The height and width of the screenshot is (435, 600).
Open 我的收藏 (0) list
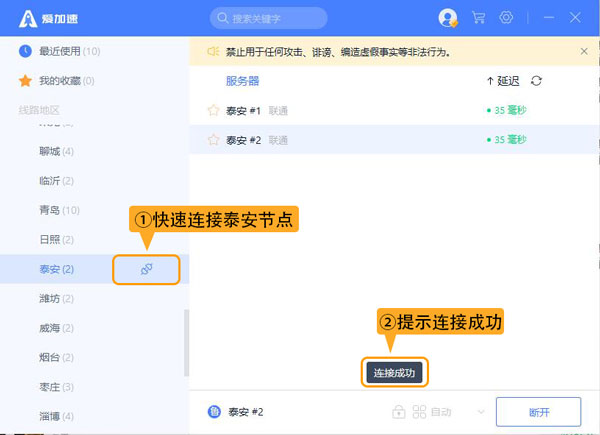[67, 81]
